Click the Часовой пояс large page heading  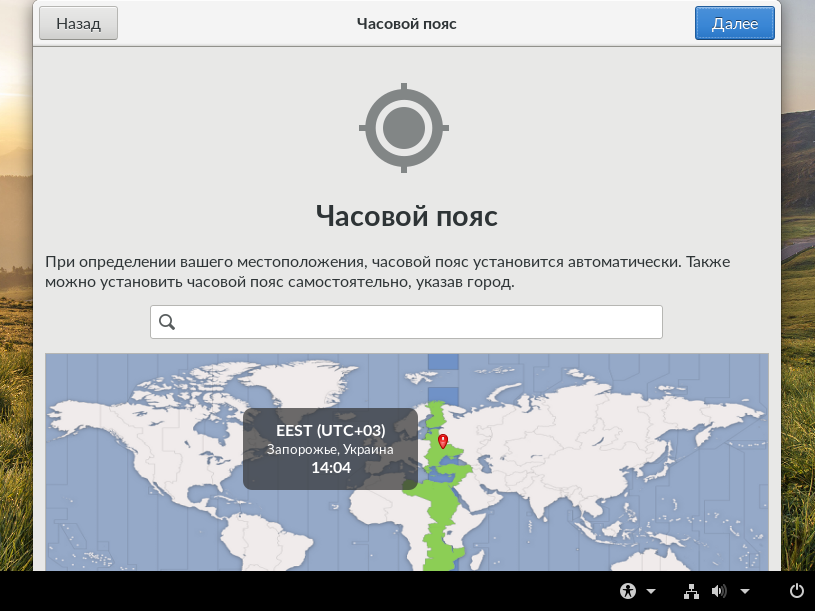pos(406,216)
